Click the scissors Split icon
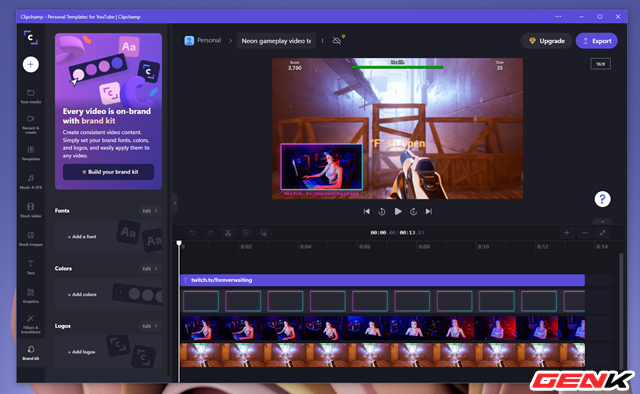 (x=228, y=233)
